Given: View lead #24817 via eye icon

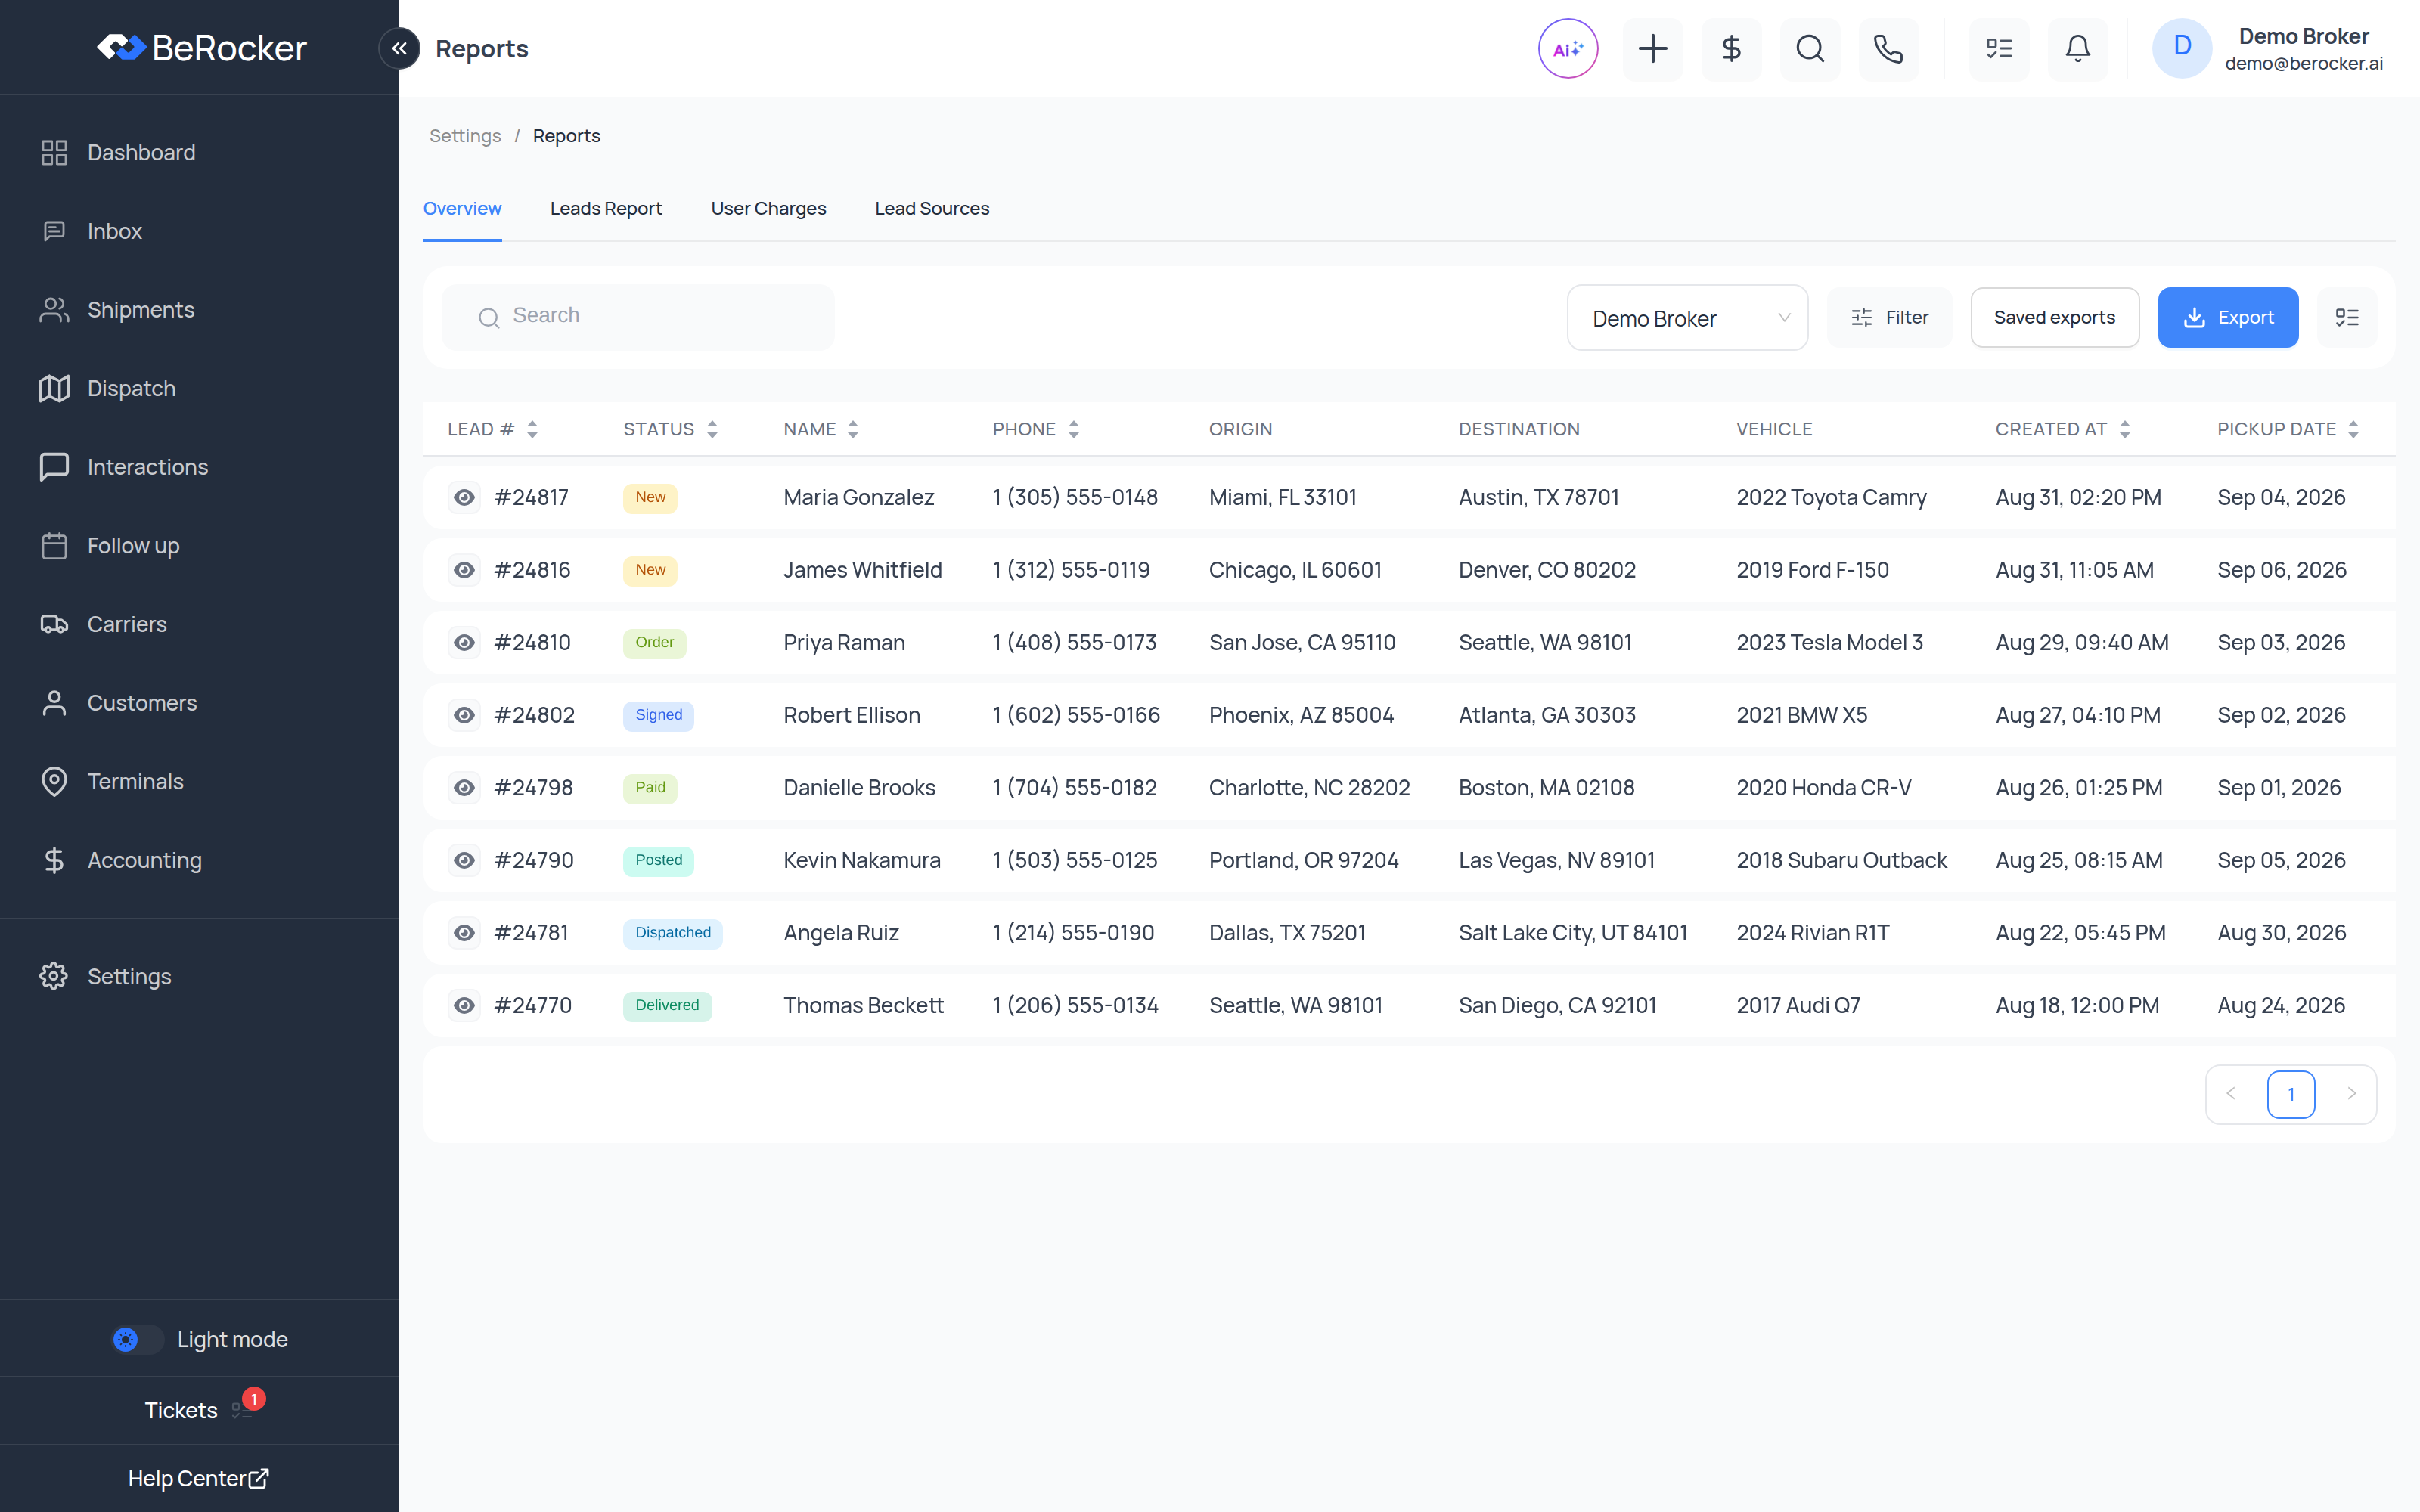Looking at the screenshot, I should pos(463,497).
